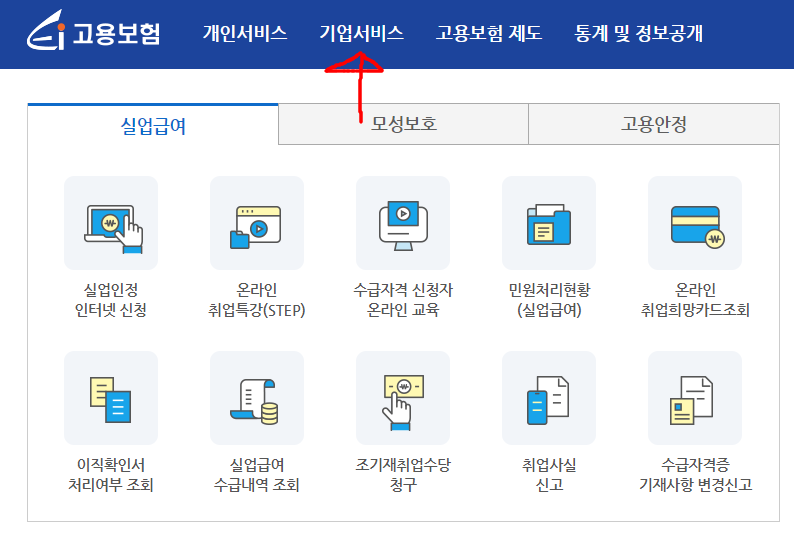The height and width of the screenshot is (537, 794).
Task: Switch to the 모성보호 tab
Action: pos(403,124)
